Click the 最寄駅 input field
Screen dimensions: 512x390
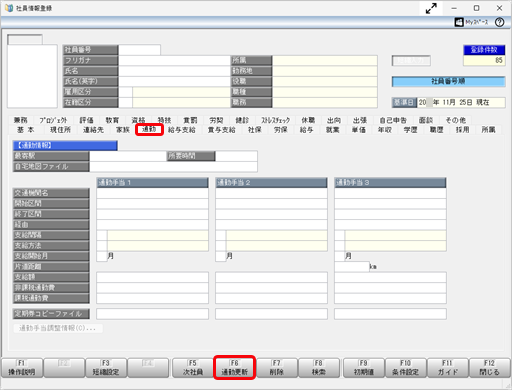click(x=128, y=156)
